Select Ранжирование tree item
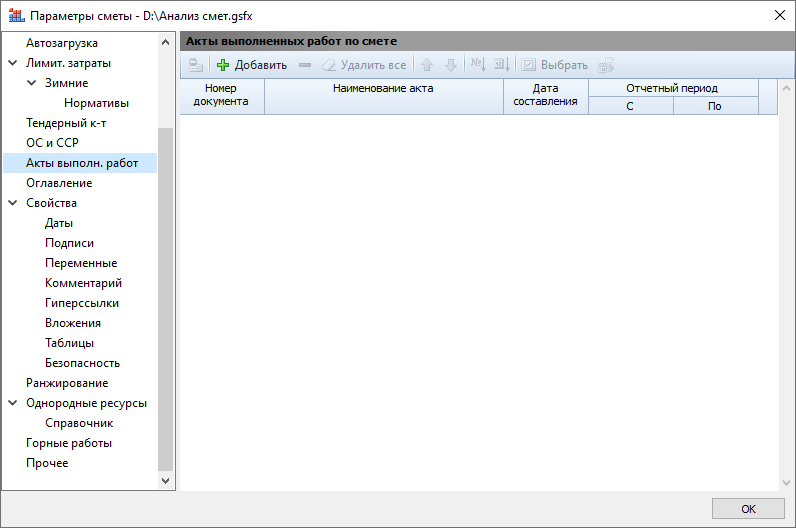The height and width of the screenshot is (528, 796). coord(67,383)
